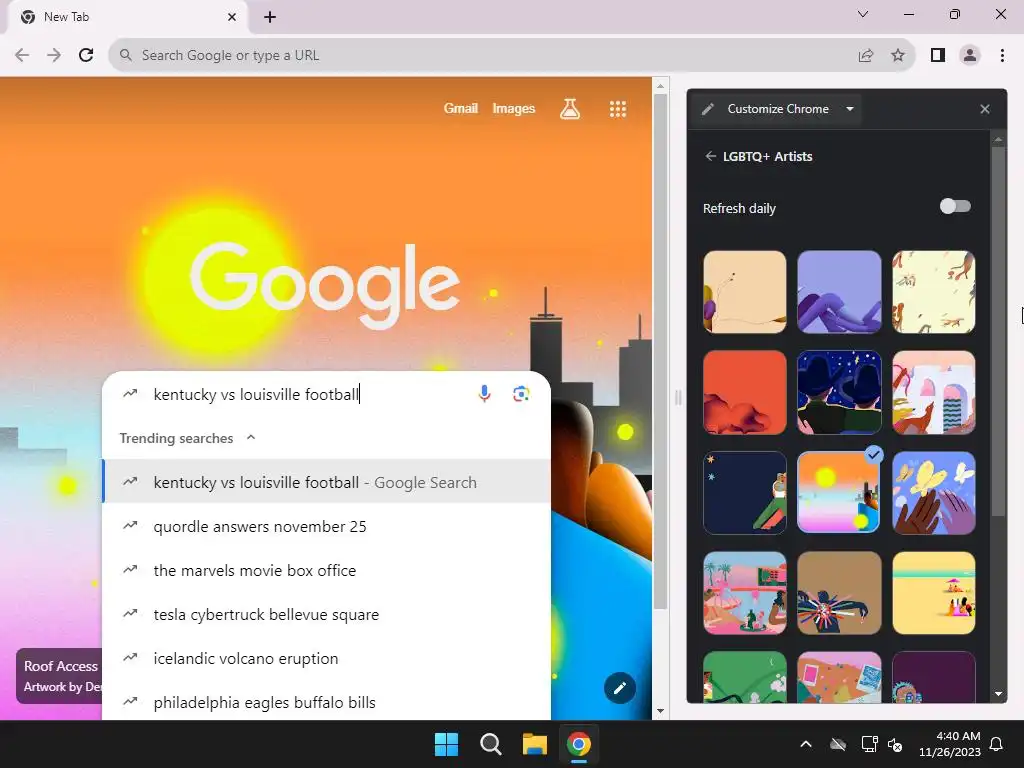1024x768 pixels.
Task: Choose the red-orange clouds theme
Action: (744, 392)
